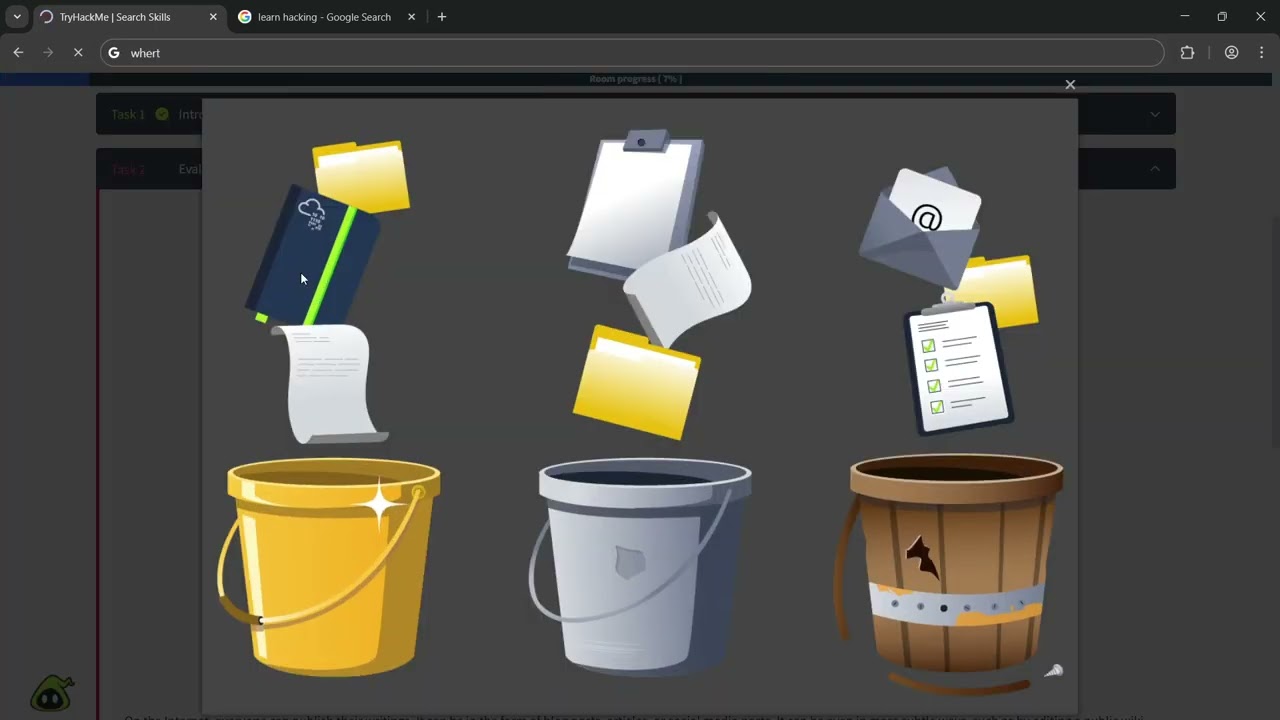The width and height of the screenshot is (1280, 720).
Task: Open the tab search dropdown arrow
Action: coord(17,17)
